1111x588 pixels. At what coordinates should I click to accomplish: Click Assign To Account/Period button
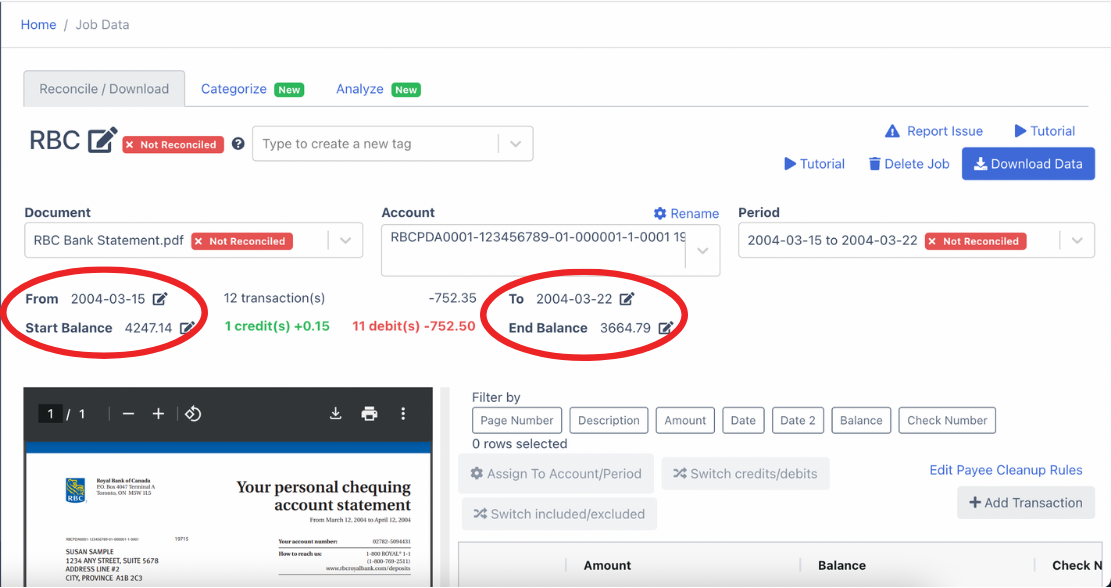[556, 474]
